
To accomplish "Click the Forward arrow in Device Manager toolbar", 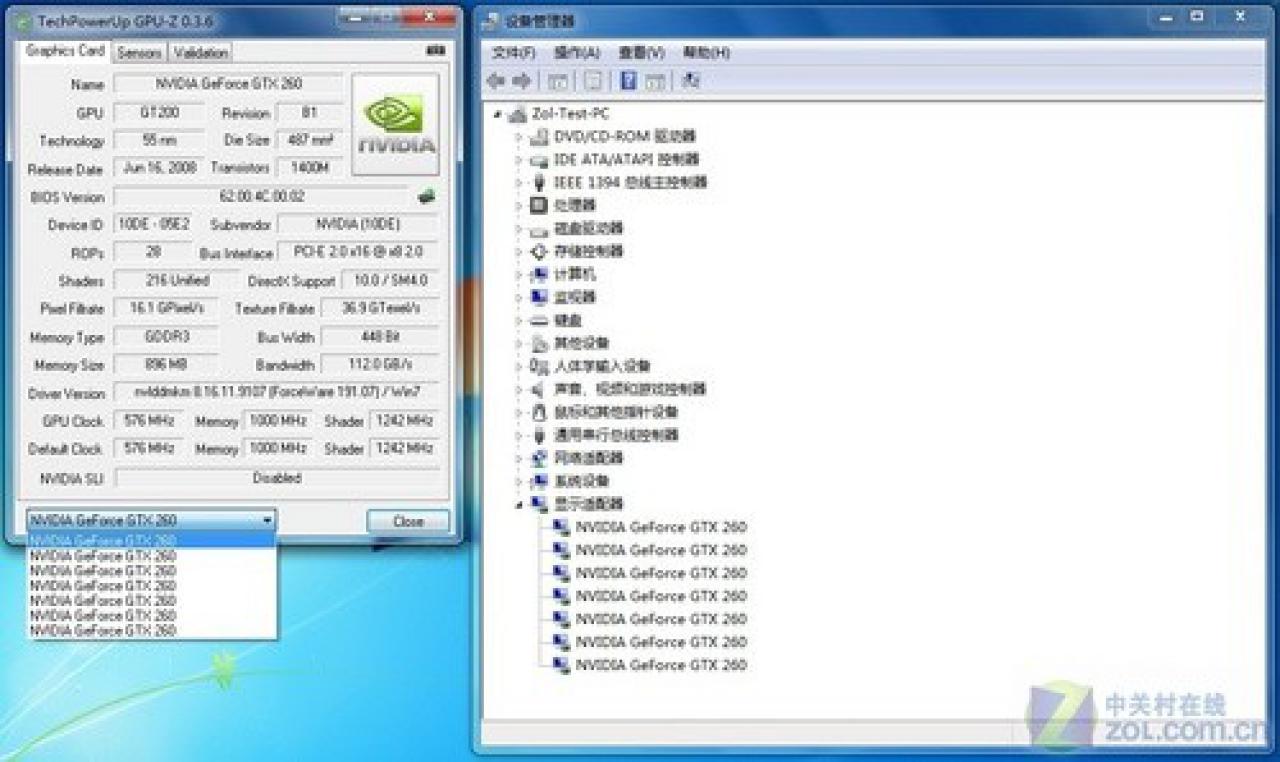I will click(521, 81).
